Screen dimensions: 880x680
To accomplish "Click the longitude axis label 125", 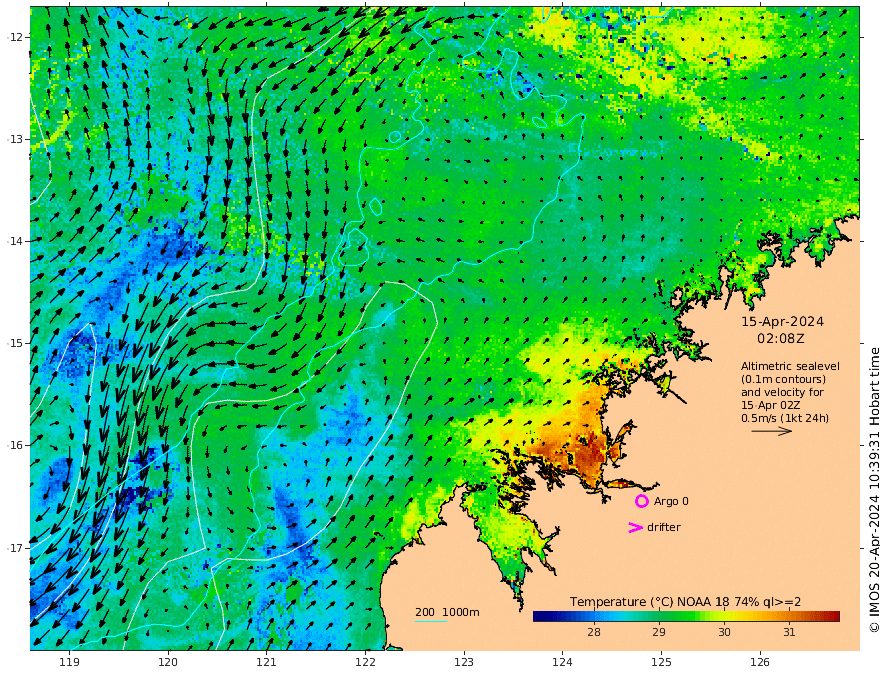I will coord(661,662).
